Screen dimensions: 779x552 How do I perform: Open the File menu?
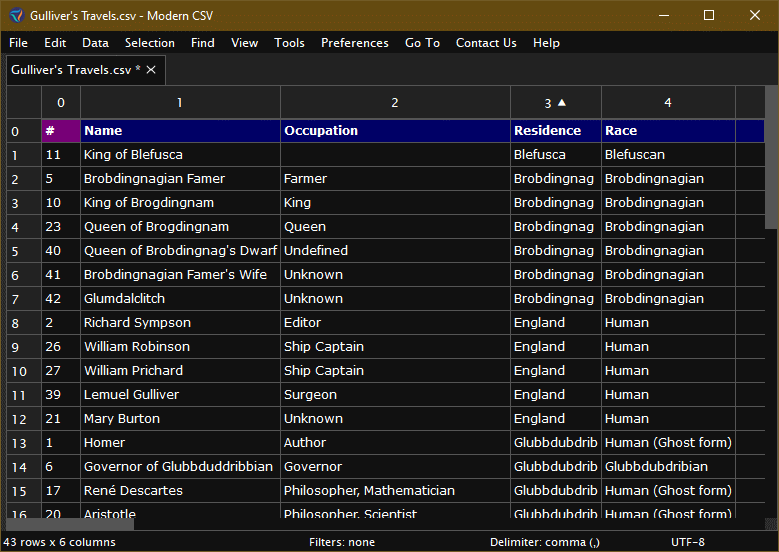point(18,43)
